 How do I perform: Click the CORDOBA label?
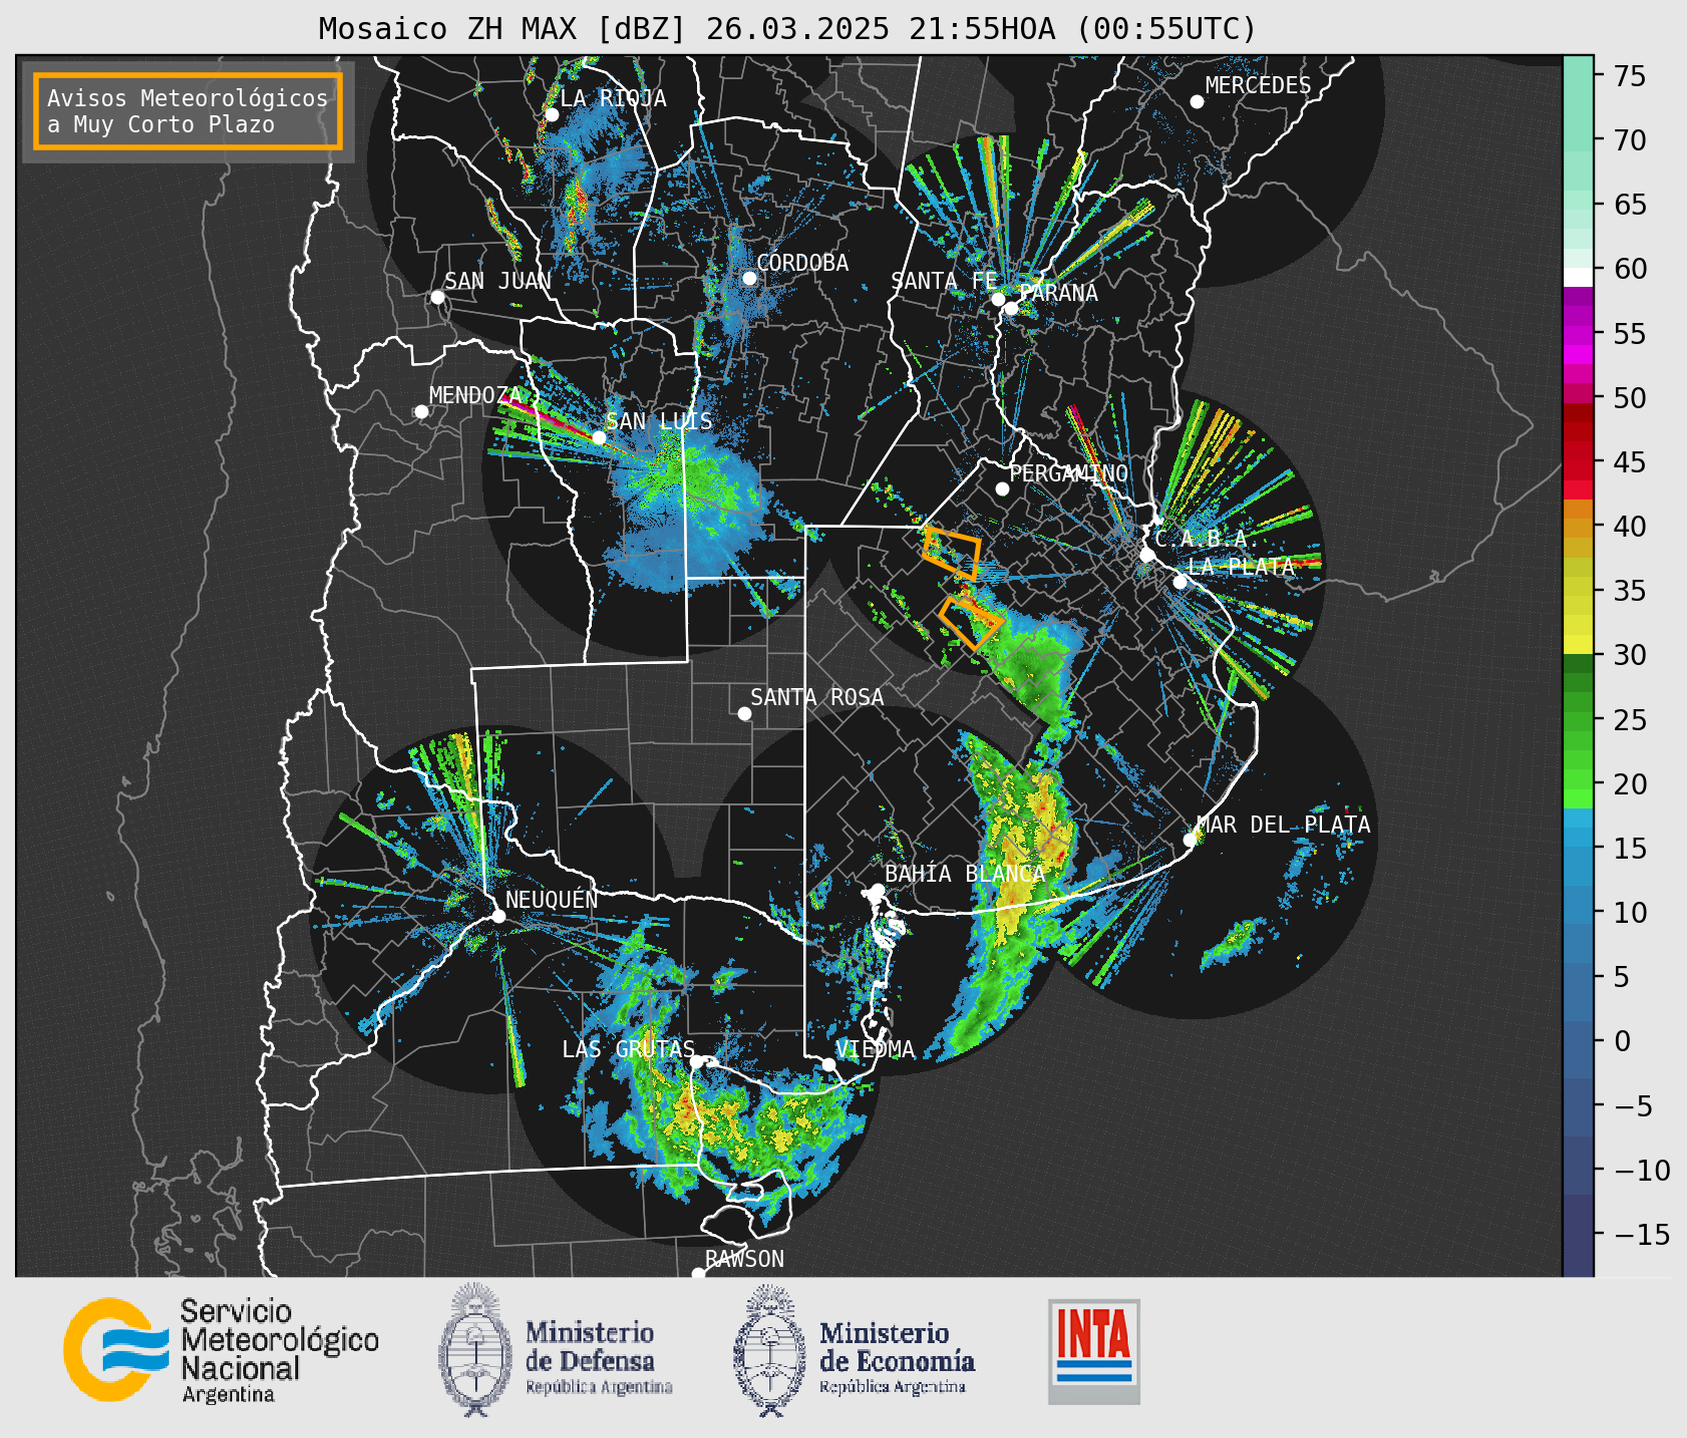802,263
